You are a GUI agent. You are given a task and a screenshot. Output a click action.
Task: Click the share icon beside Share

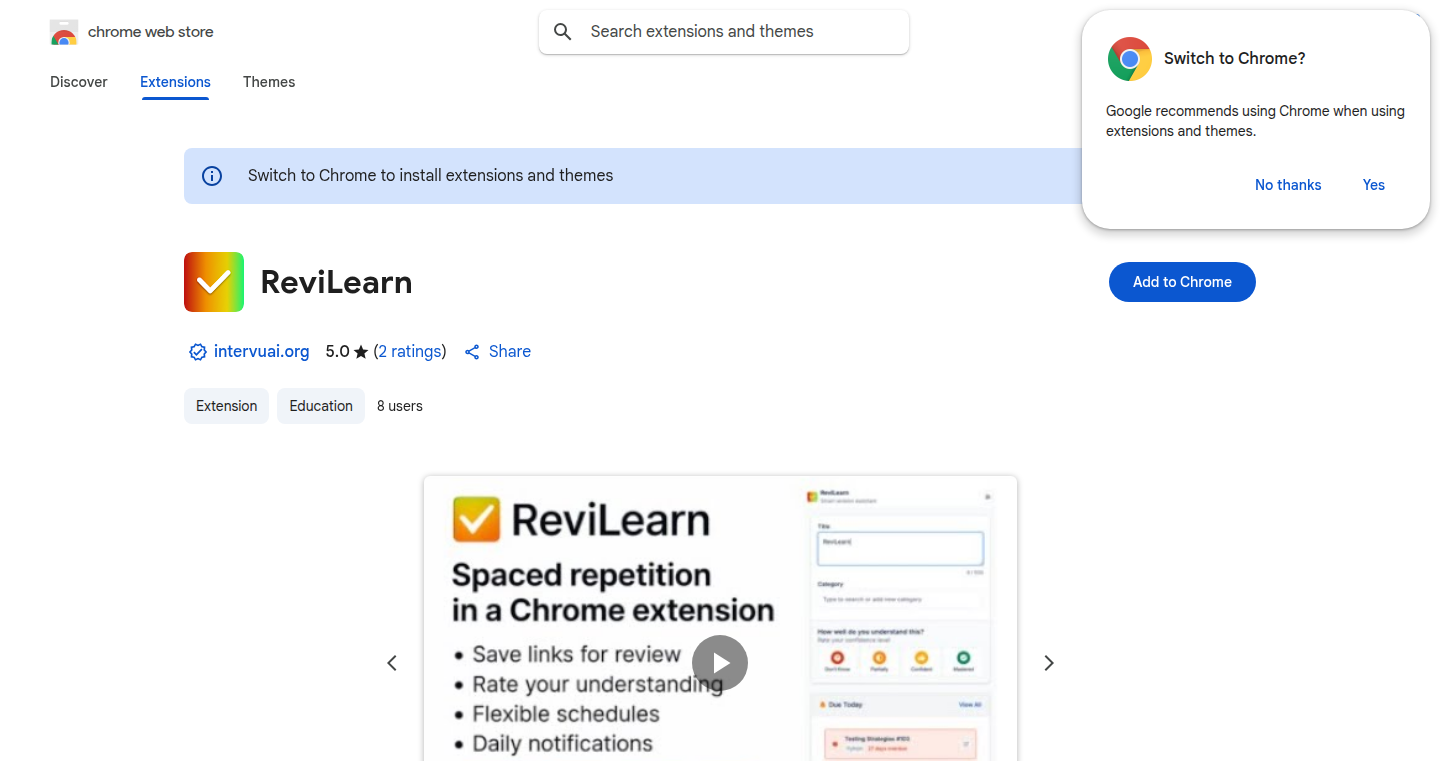pyautogui.click(x=472, y=352)
